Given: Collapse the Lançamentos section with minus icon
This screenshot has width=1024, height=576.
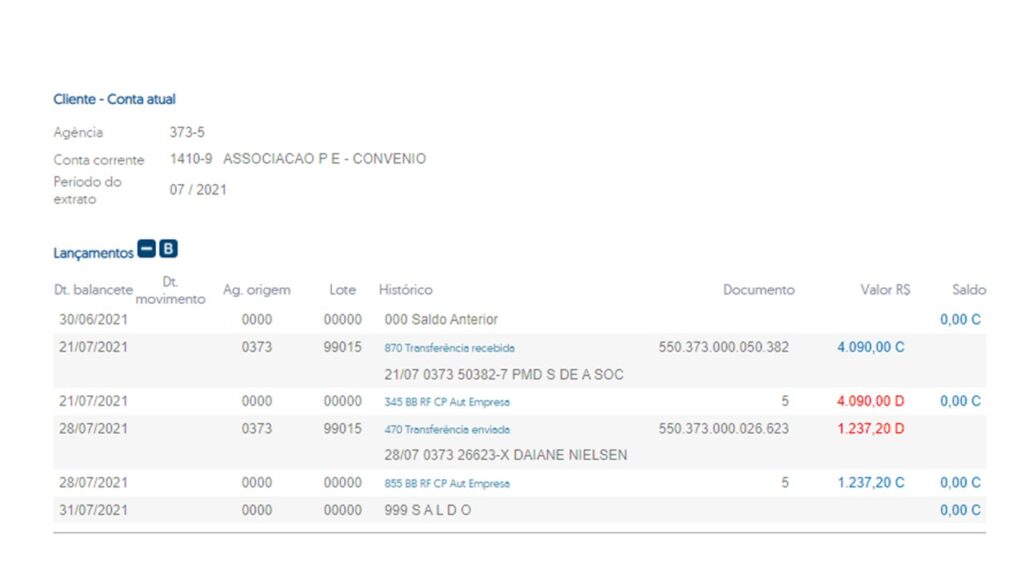Looking at the screenshot, I should tap(147, 249).
